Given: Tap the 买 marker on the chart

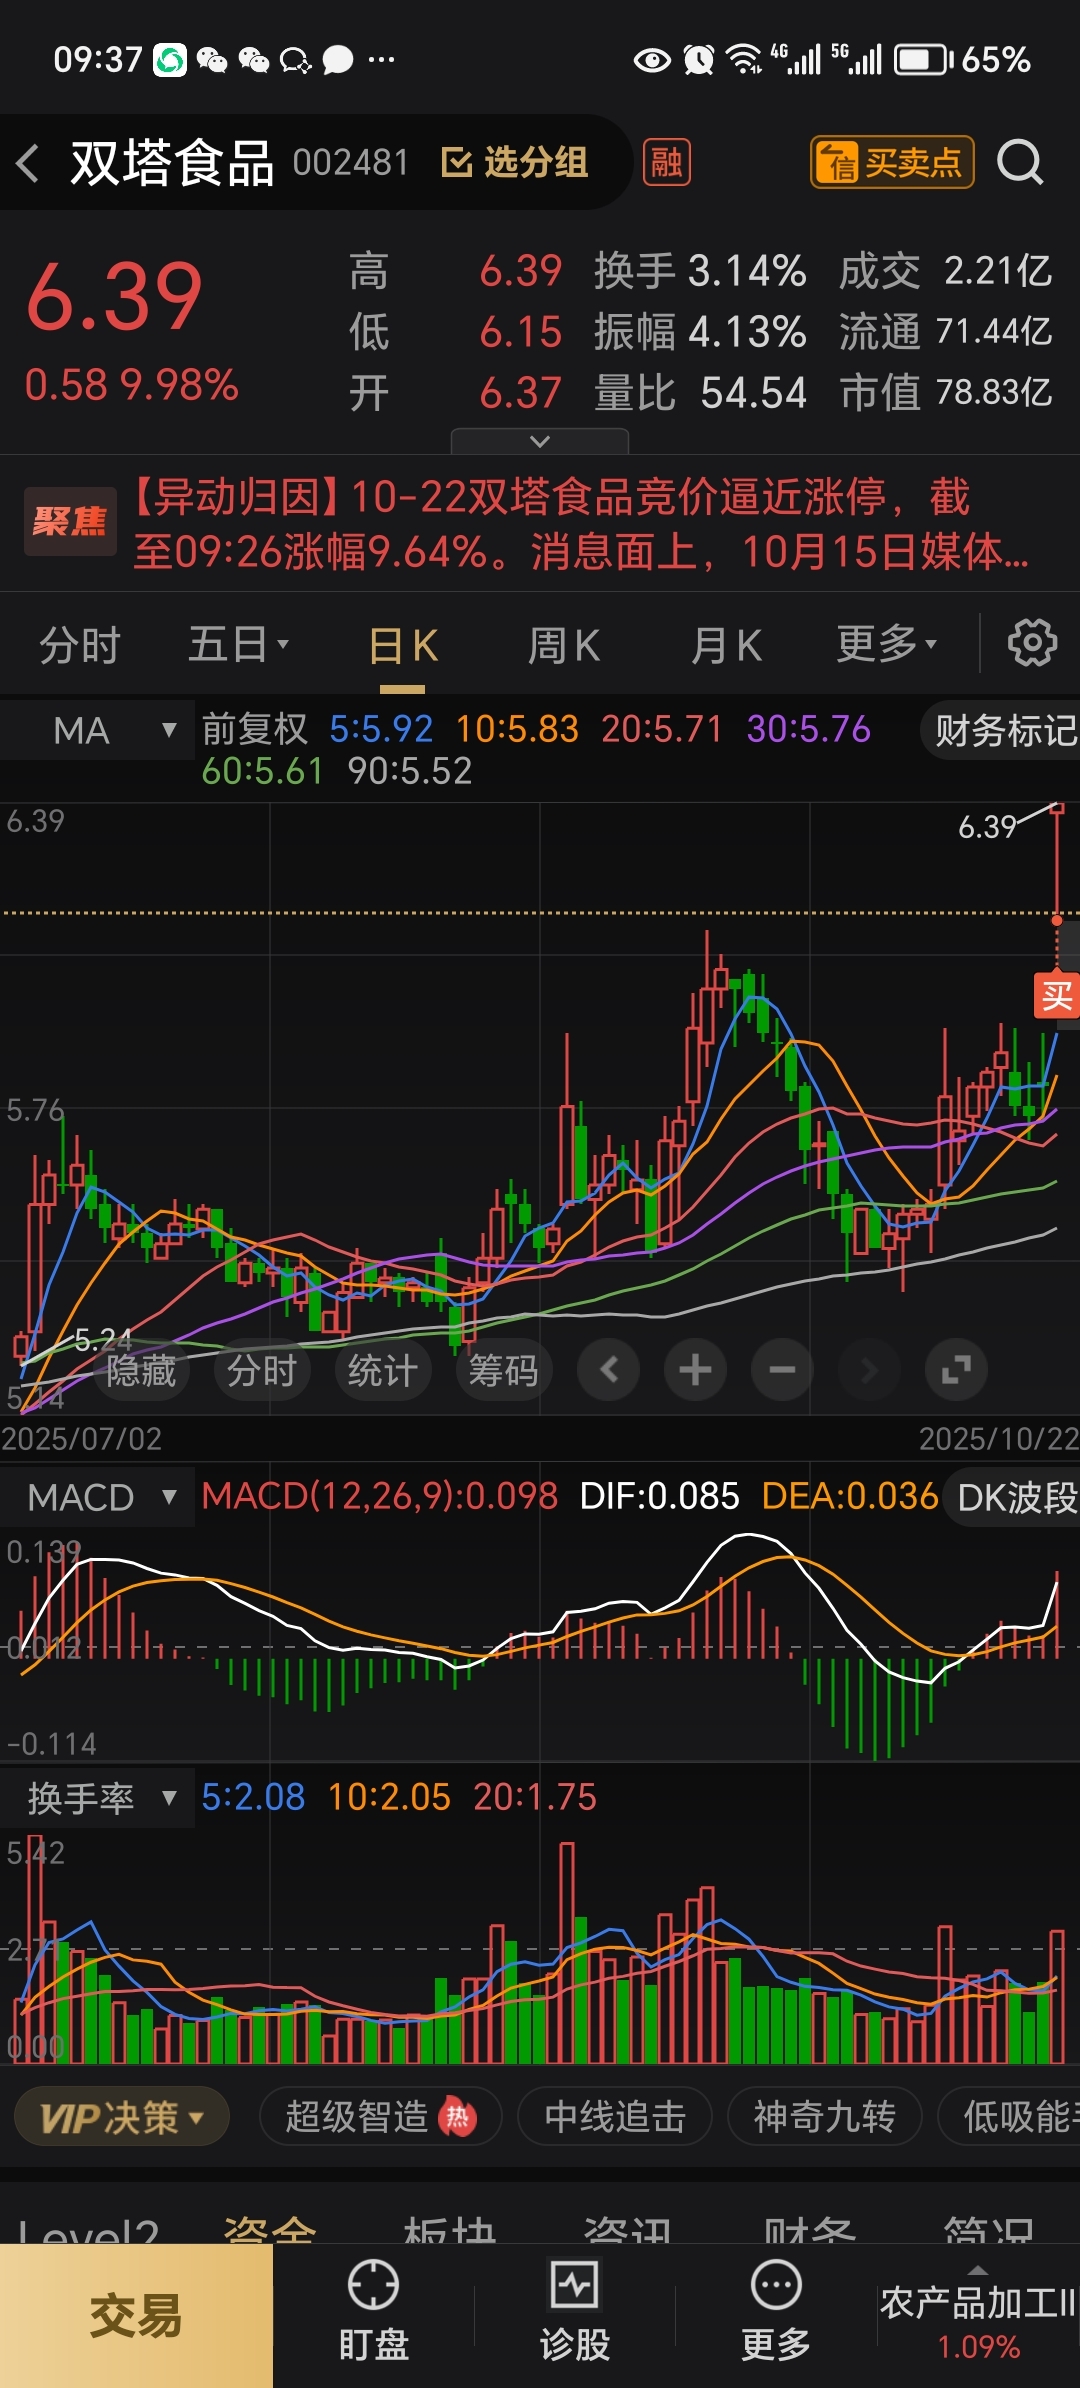Looking at the screenshot, I should (1057, 996).
